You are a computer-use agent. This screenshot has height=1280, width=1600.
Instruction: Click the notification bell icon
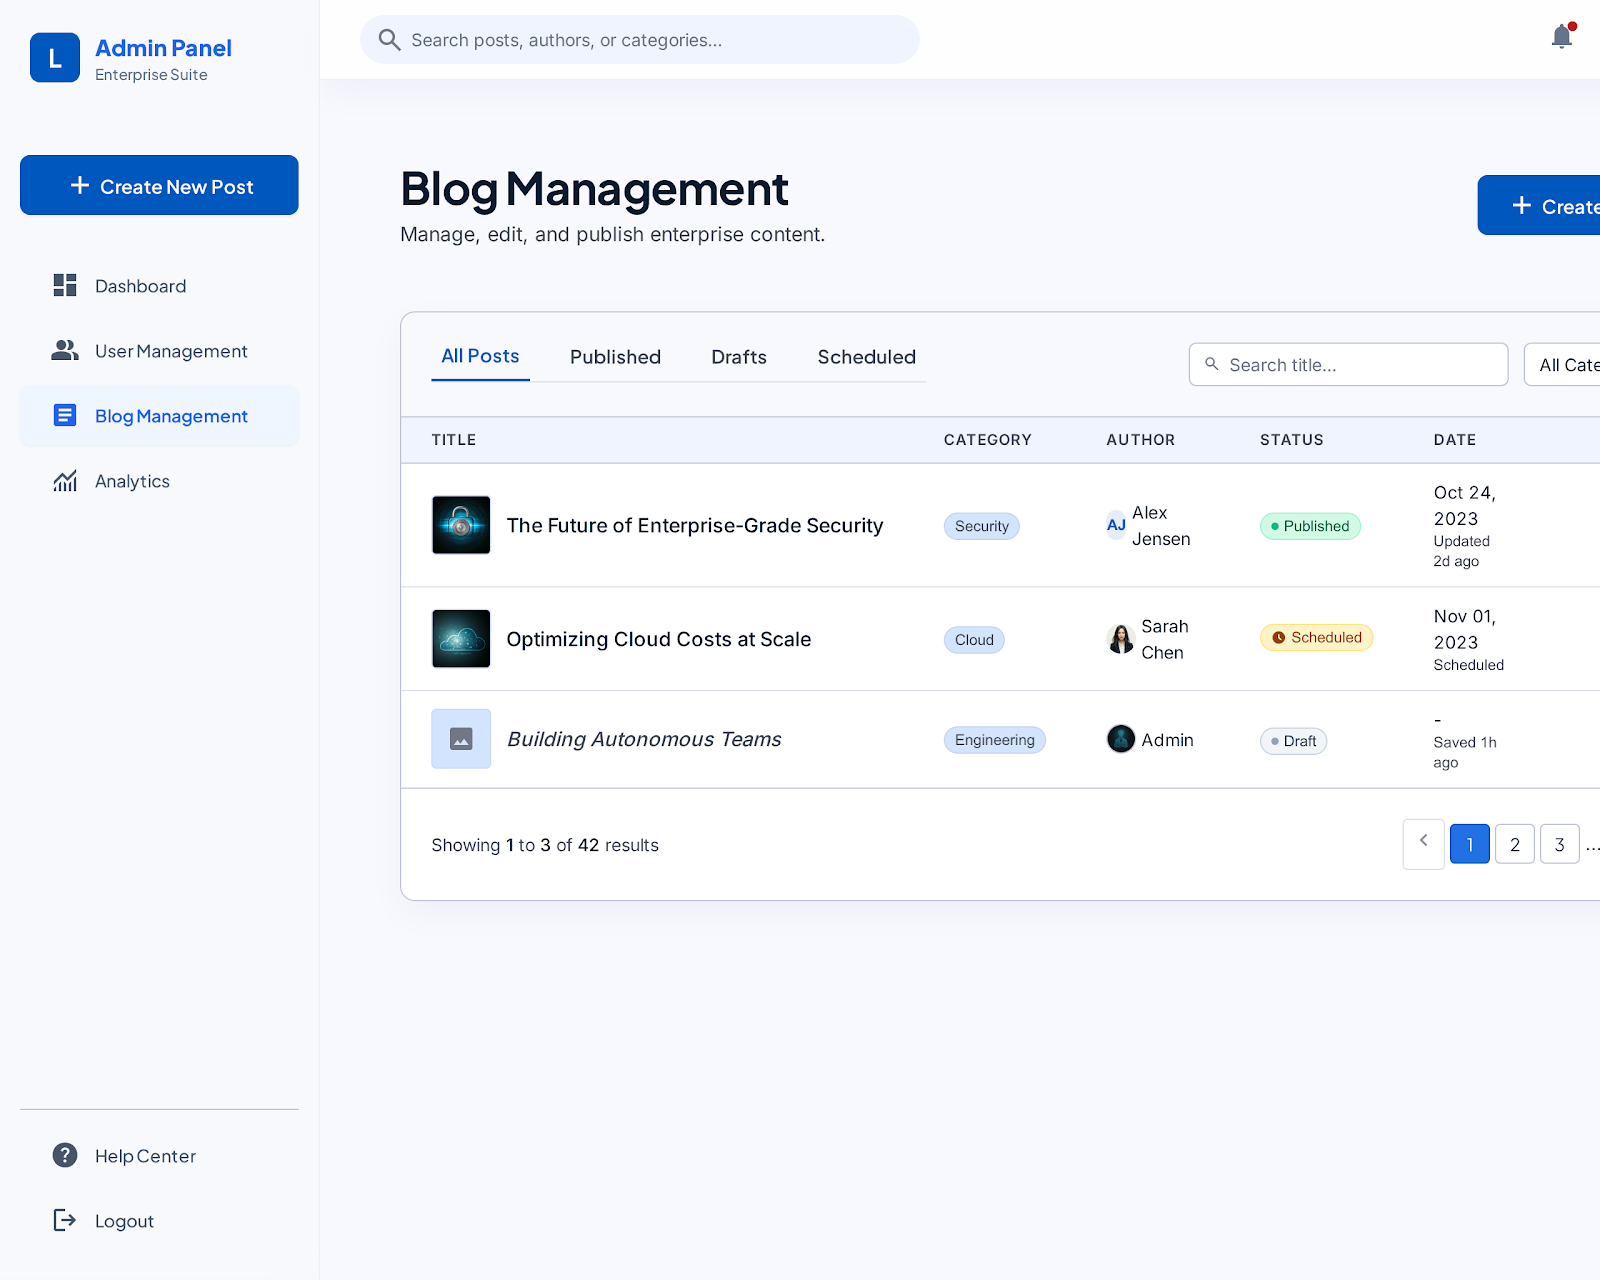(1562, 37)
